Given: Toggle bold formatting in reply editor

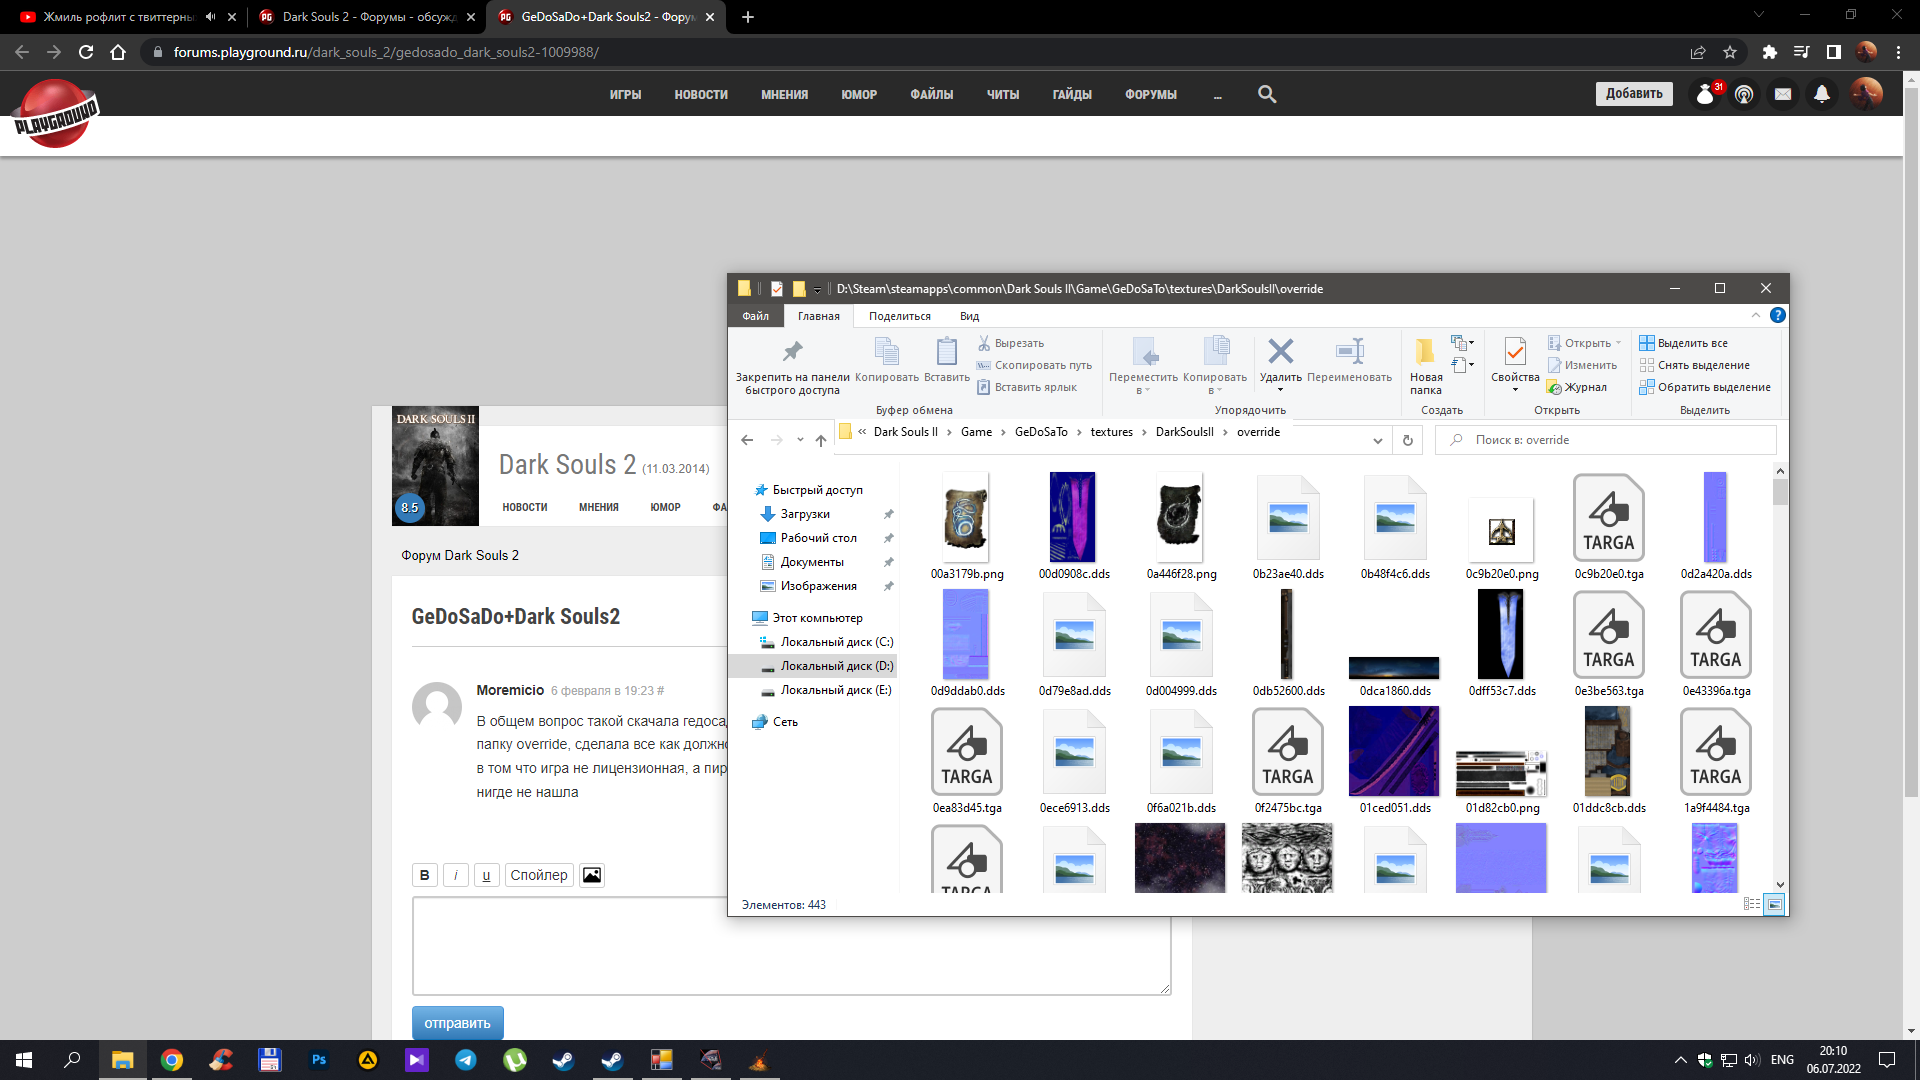Looking at the screenshot, I should click(424, 875).
